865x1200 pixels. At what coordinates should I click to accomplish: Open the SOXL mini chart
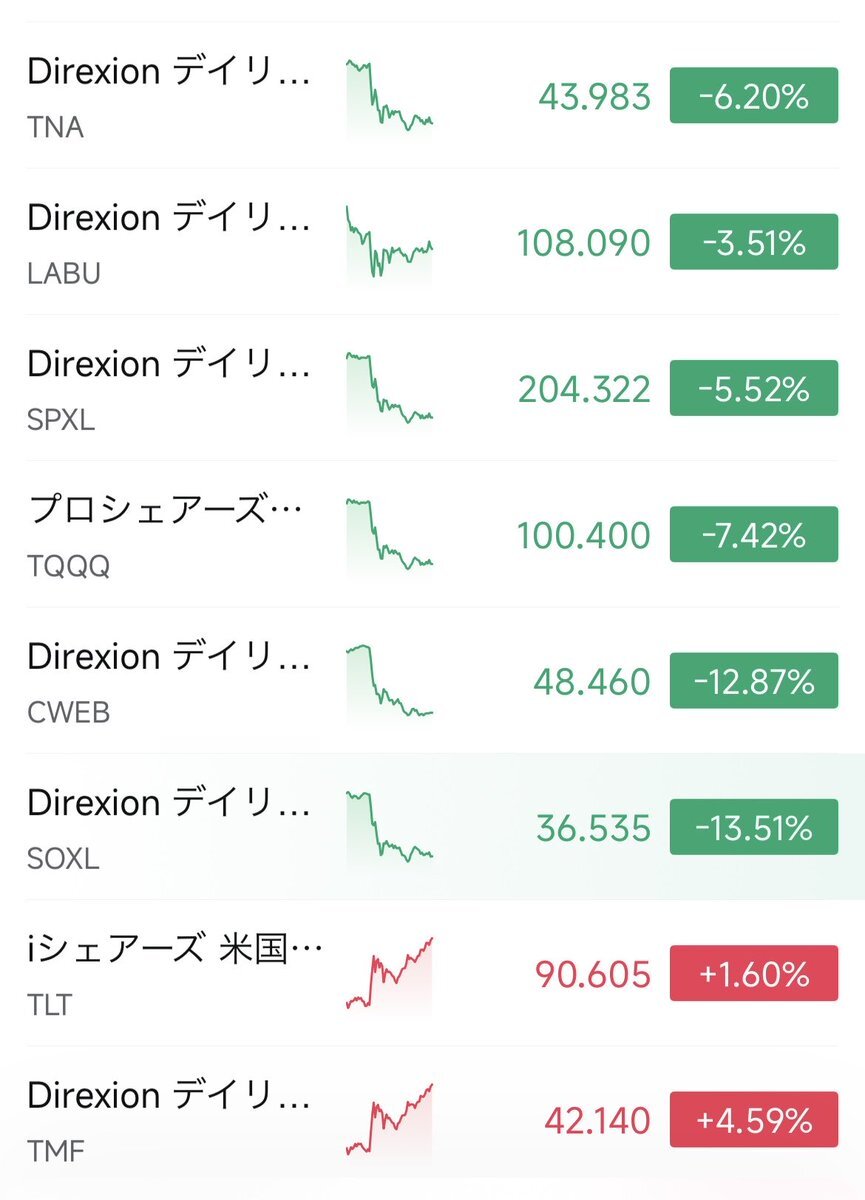point(389,828)
